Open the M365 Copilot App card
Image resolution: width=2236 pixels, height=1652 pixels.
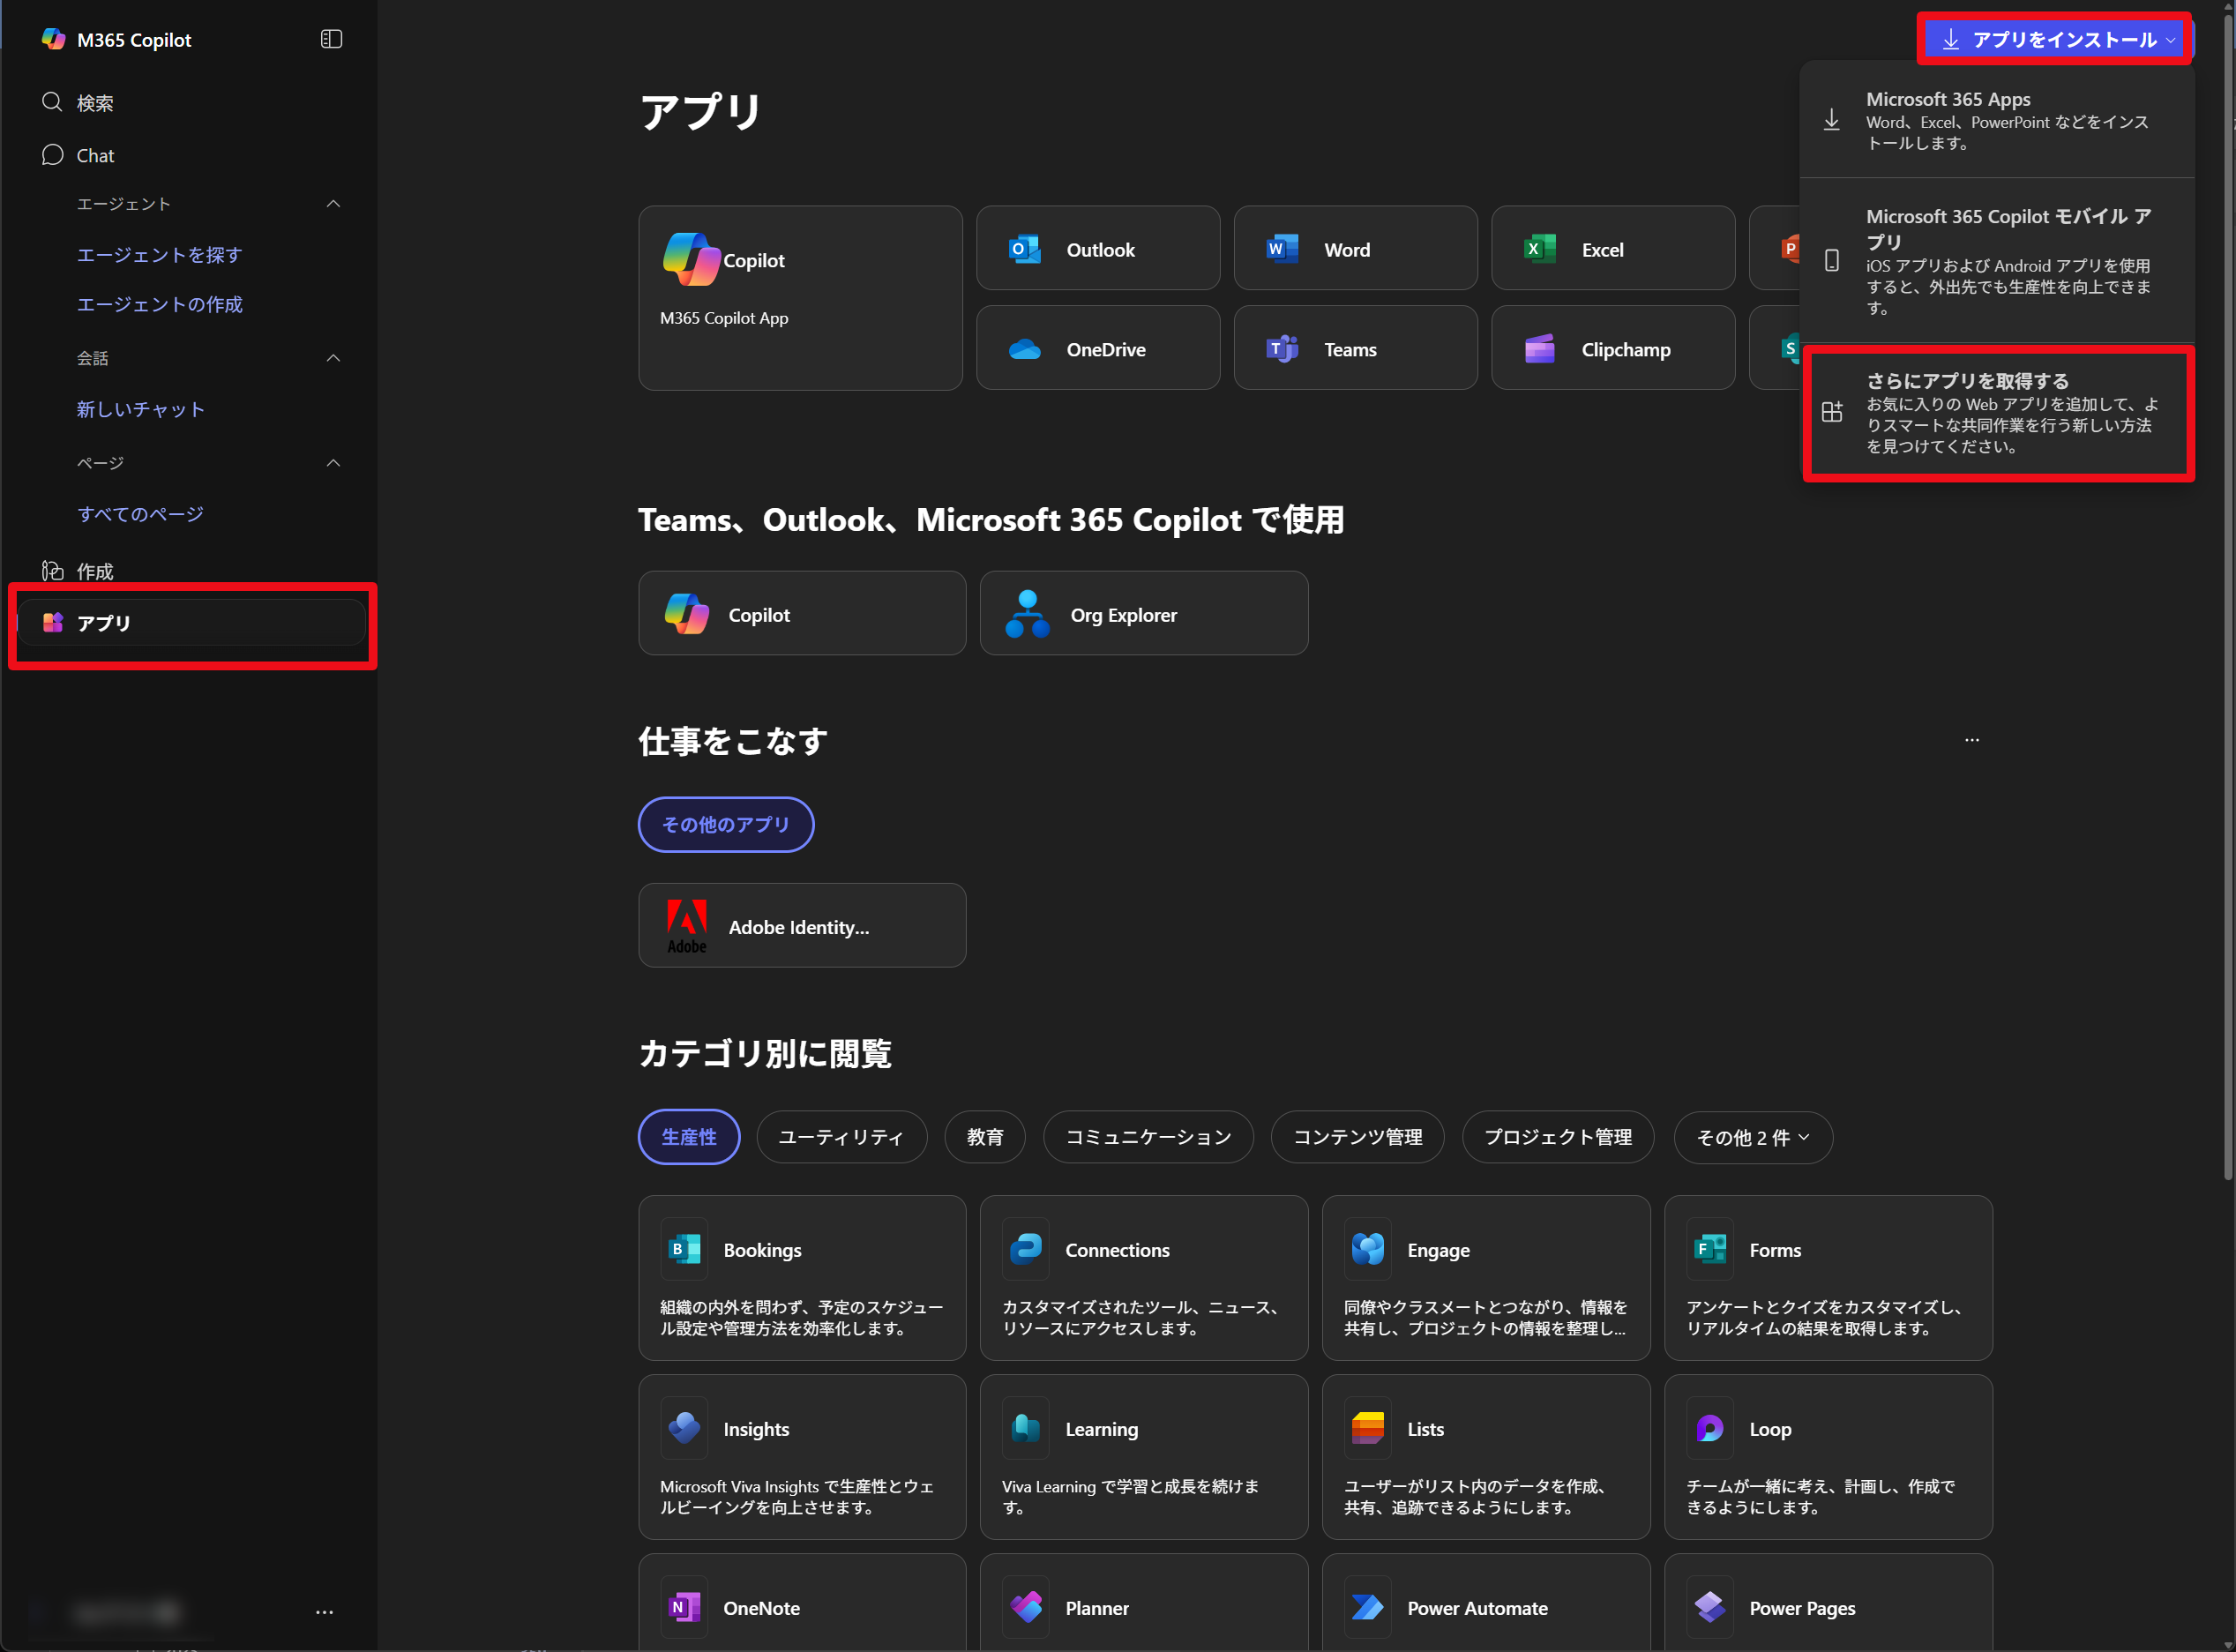(x=800, y=298)
